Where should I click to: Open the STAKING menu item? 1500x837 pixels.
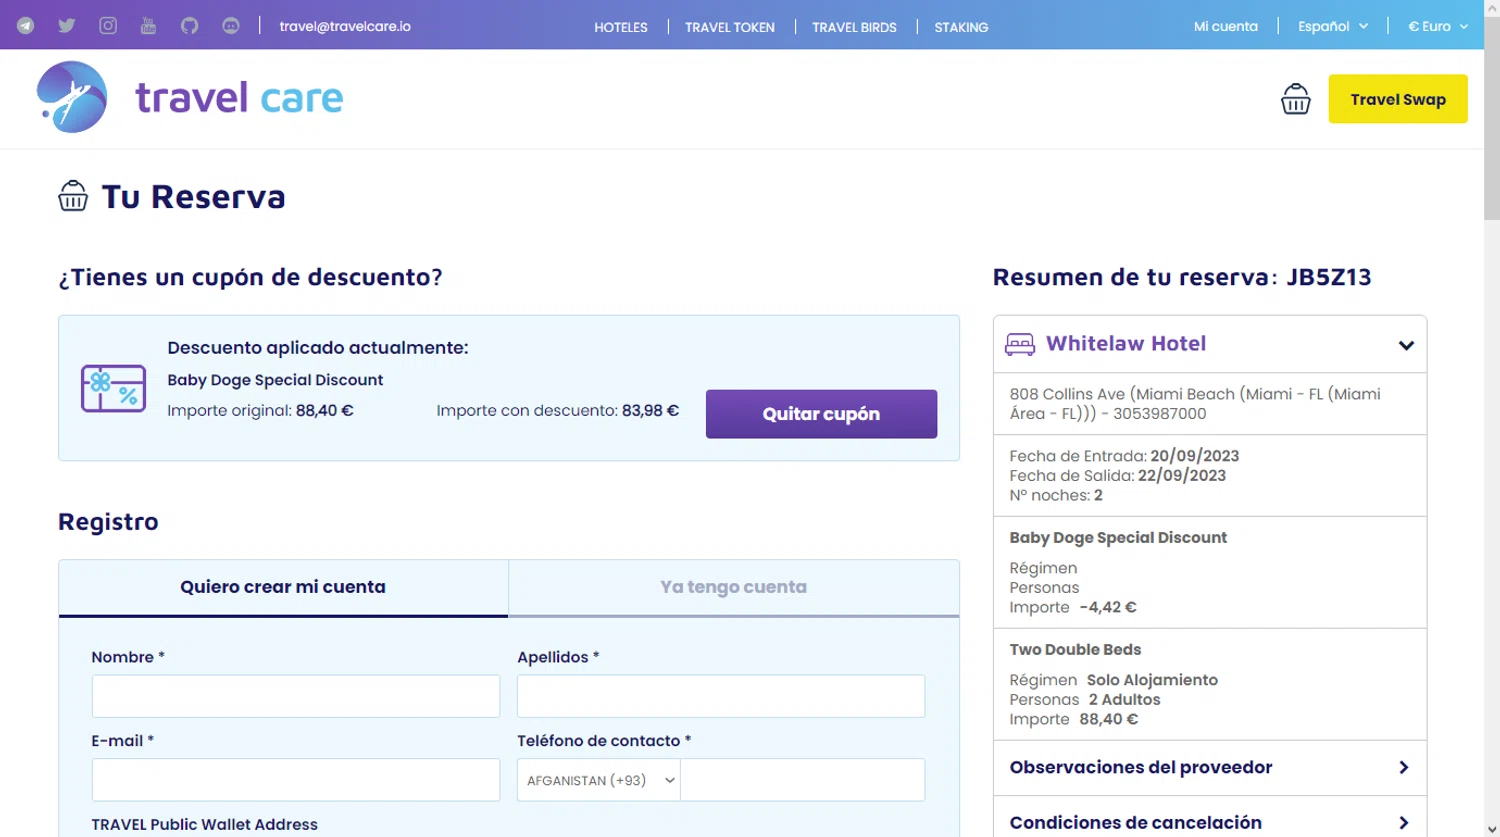pos(961,27)
